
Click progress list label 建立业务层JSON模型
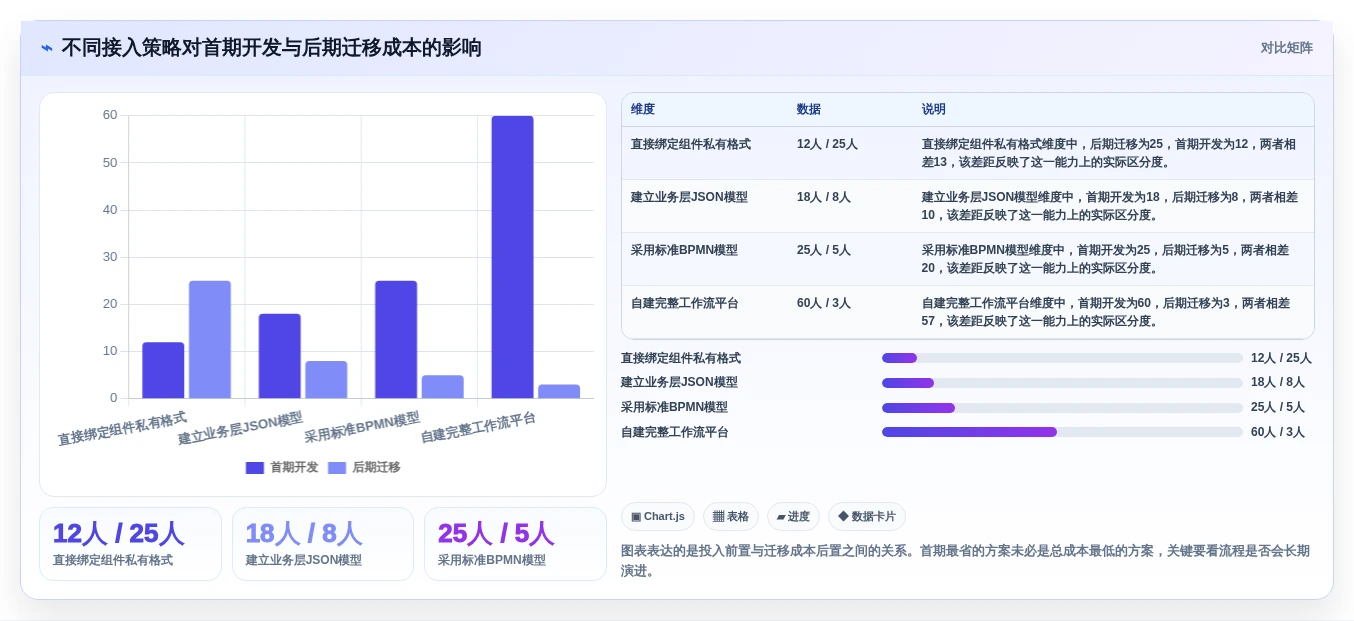pos(679,382)
